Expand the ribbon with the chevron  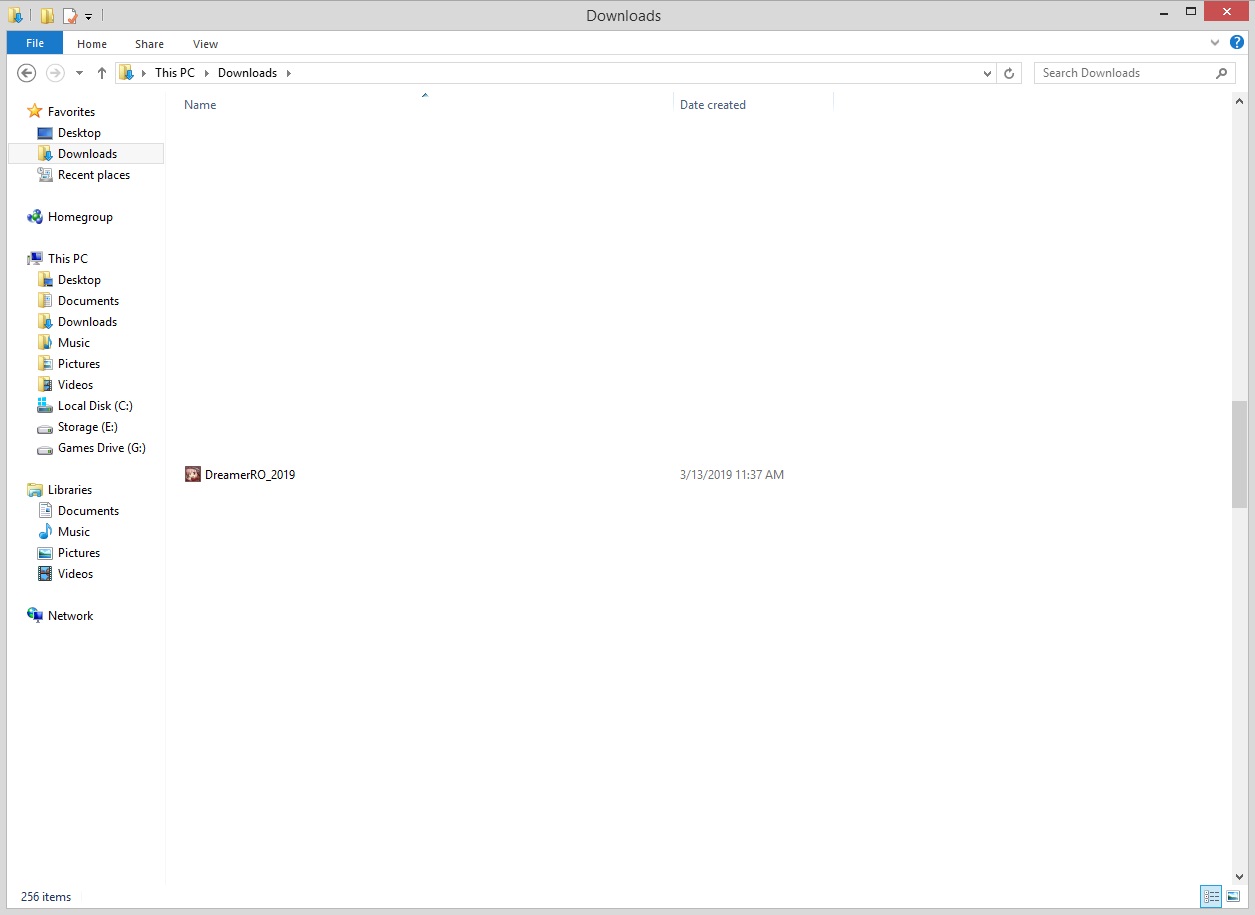click(1215, 43)
